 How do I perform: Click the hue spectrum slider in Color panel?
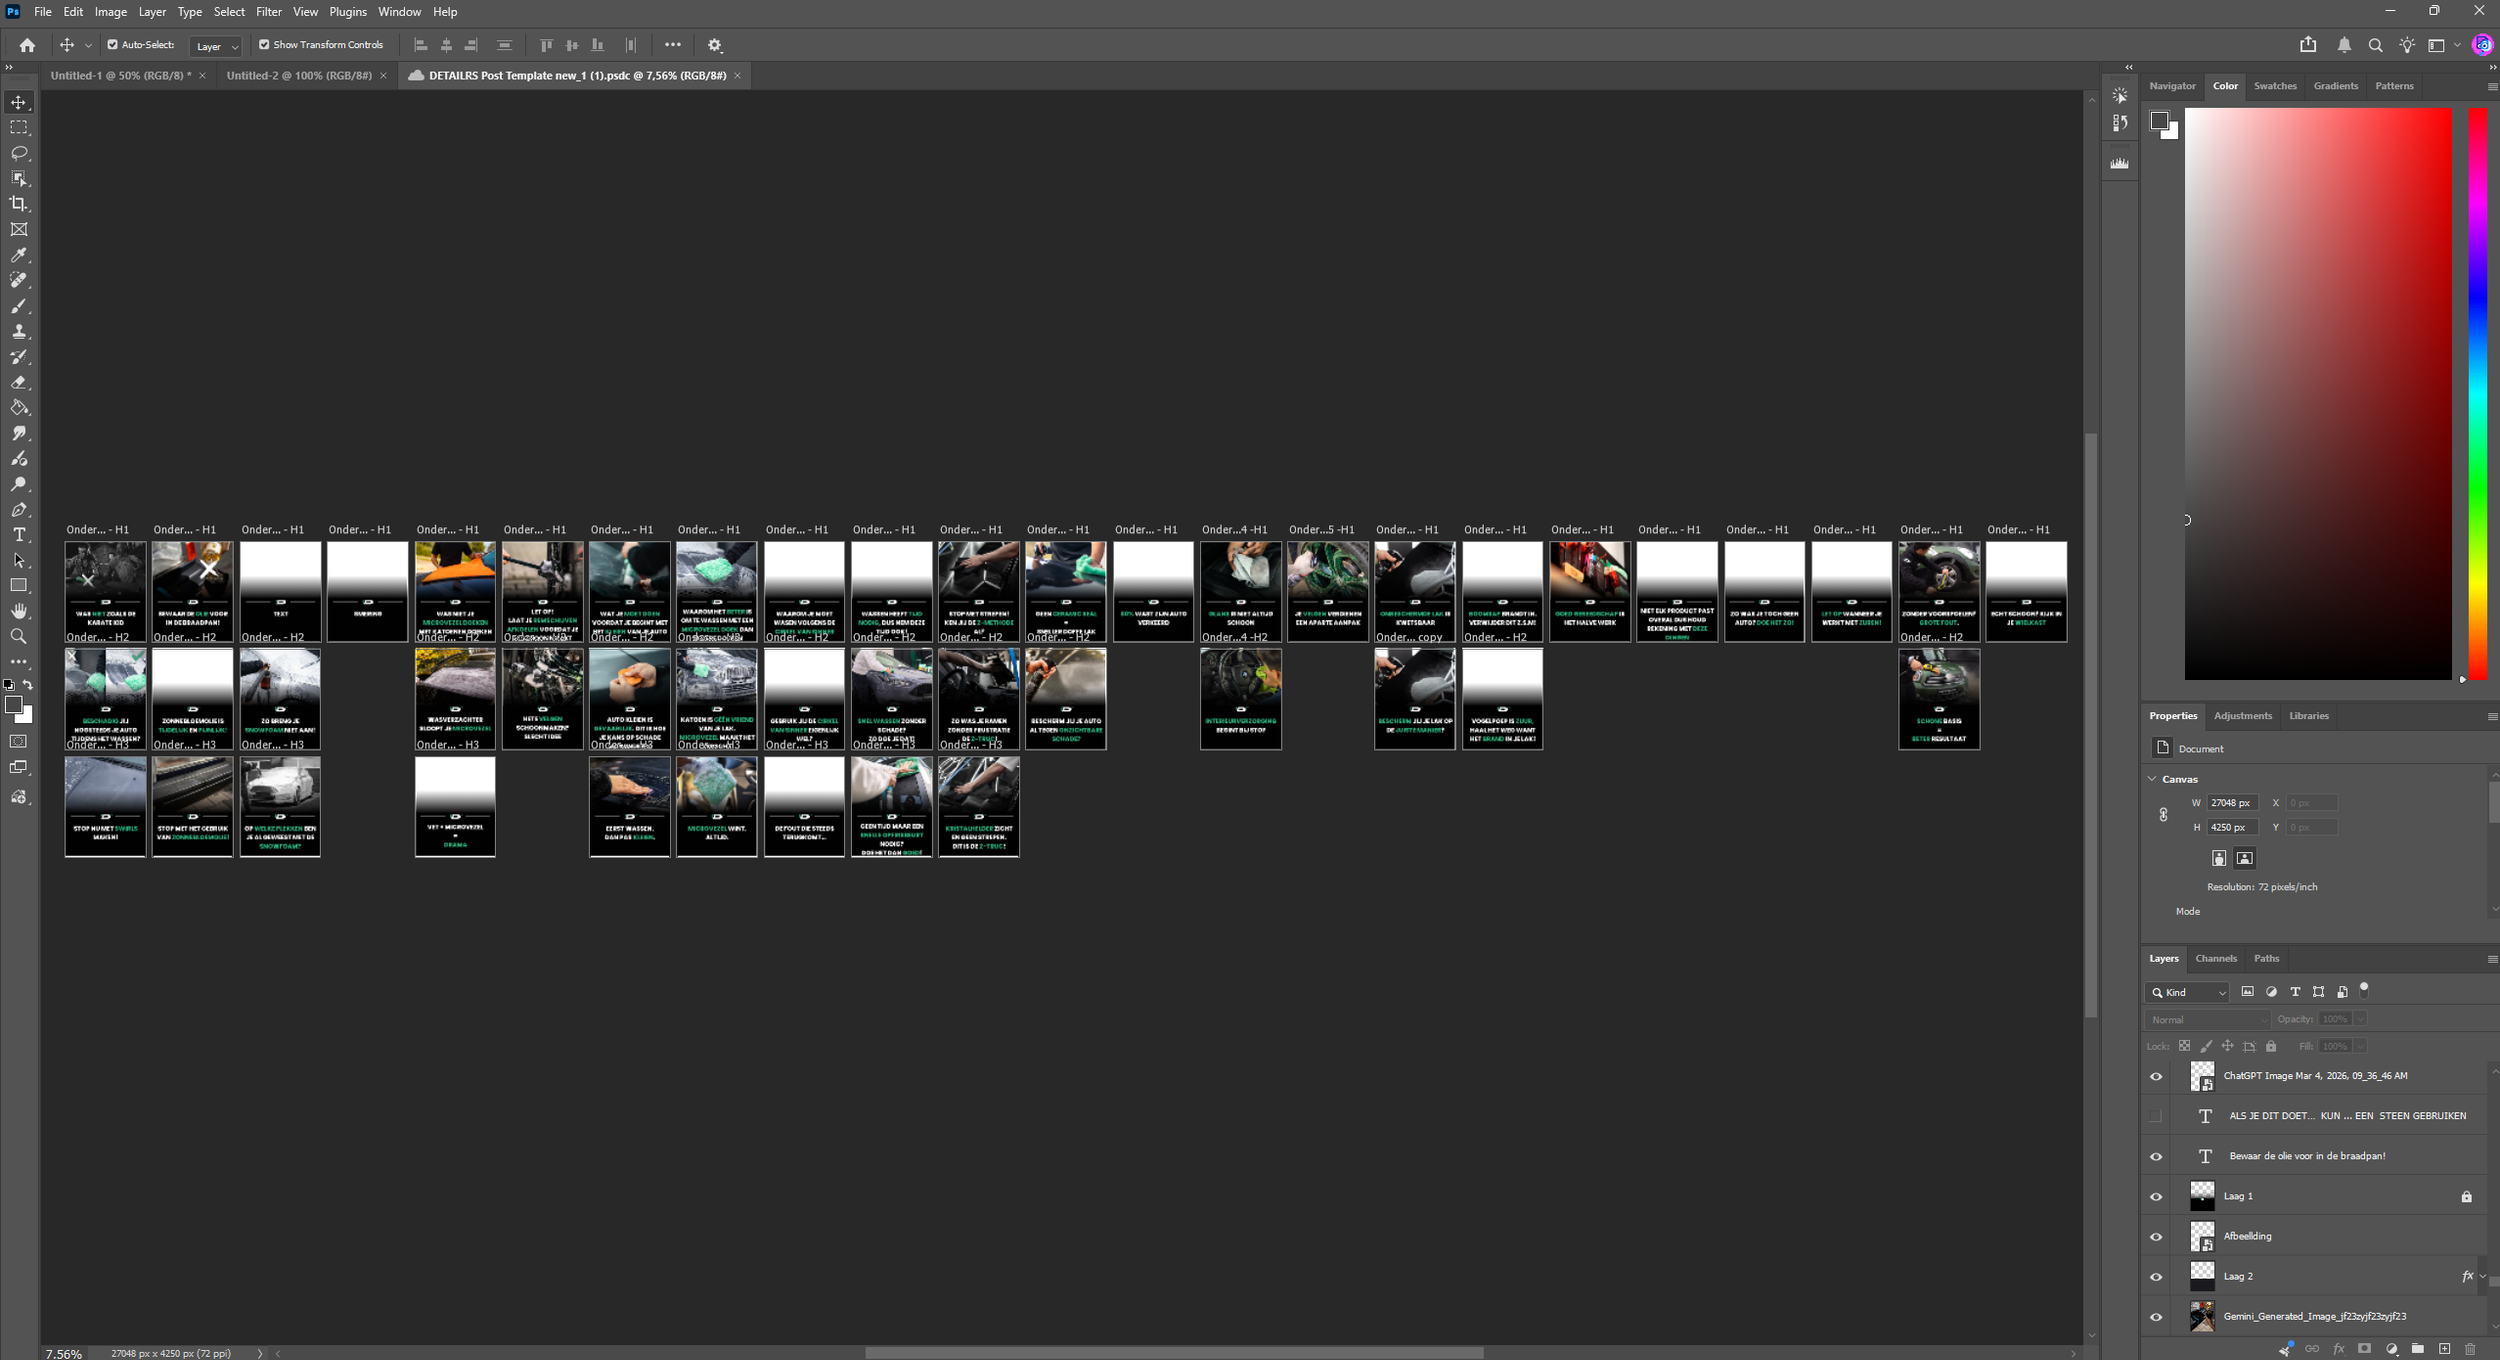click(2478, 394)
